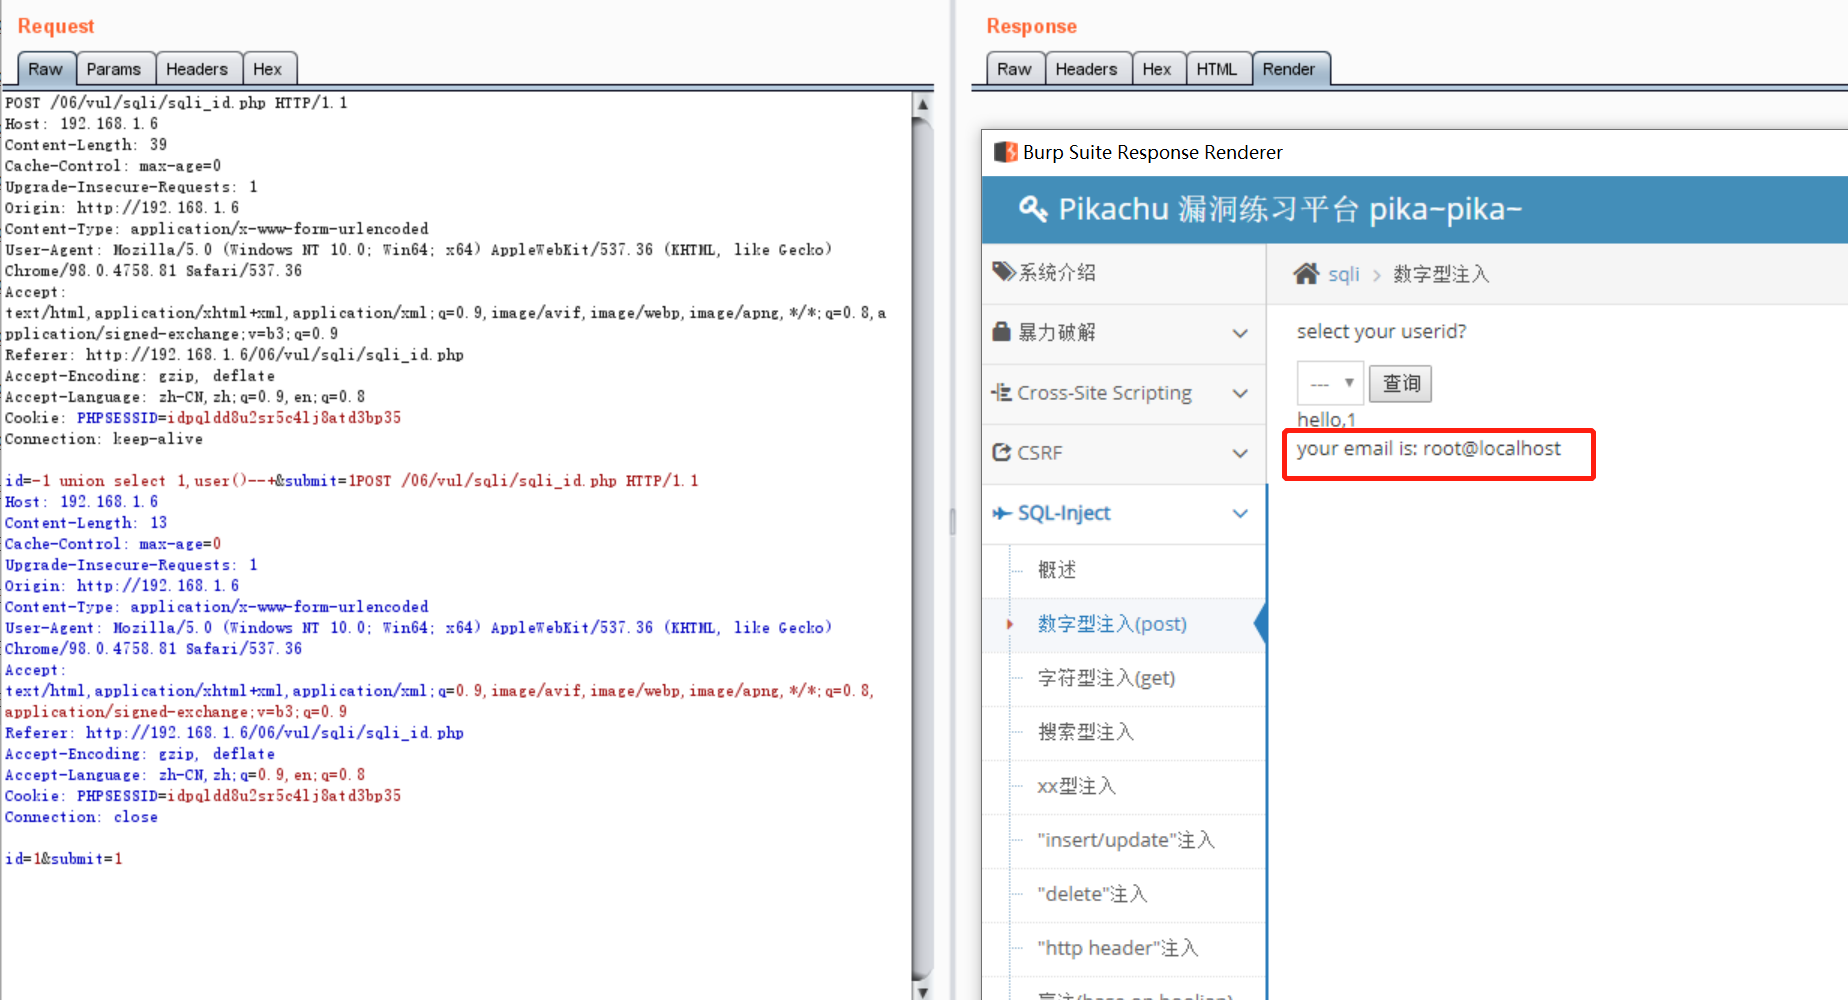The width and height of the screenshot is (1848, 1000).
Task: Click 'Content-Length: 39' header line
Action: click(86, 145)
